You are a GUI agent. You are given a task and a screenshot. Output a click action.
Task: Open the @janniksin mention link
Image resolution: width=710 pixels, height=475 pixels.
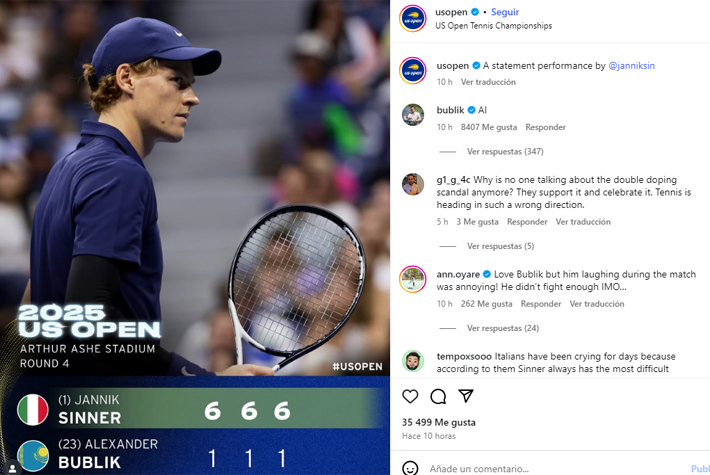coord(631,66)
